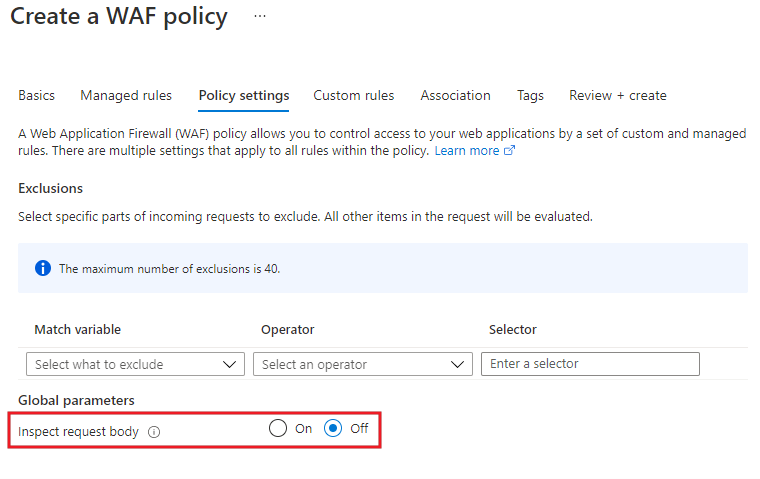Click the Enter a selector field

coord(590,364)
